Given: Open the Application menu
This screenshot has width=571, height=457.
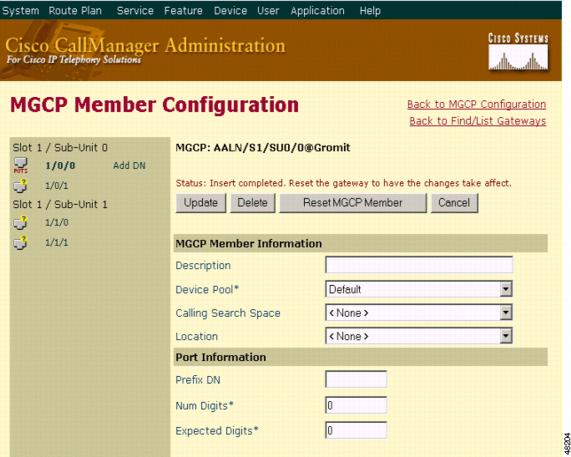Looking at the screenshot, I should pyautogui.click(x=318, y=11).
